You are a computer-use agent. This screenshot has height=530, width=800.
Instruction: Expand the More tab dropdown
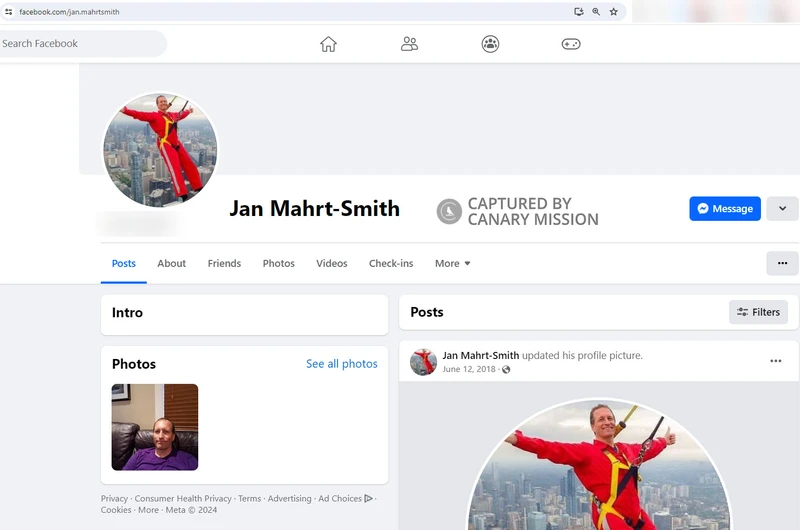click(x=453, y=263)
